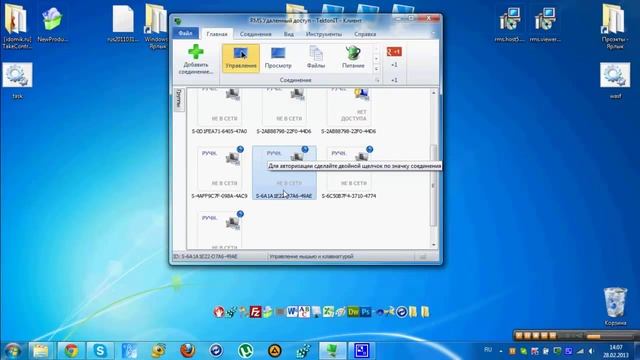640x360 pixels.
Task: Select connection S-0D1FEA71-6405-47A0
Action: (x=219, y=112)
